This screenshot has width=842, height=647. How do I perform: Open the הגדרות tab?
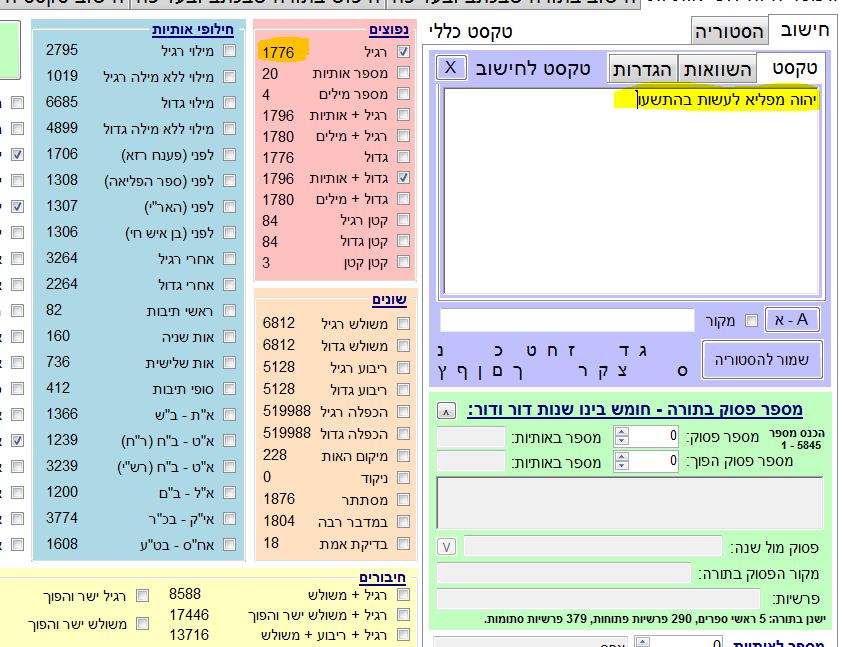[642, 68]
